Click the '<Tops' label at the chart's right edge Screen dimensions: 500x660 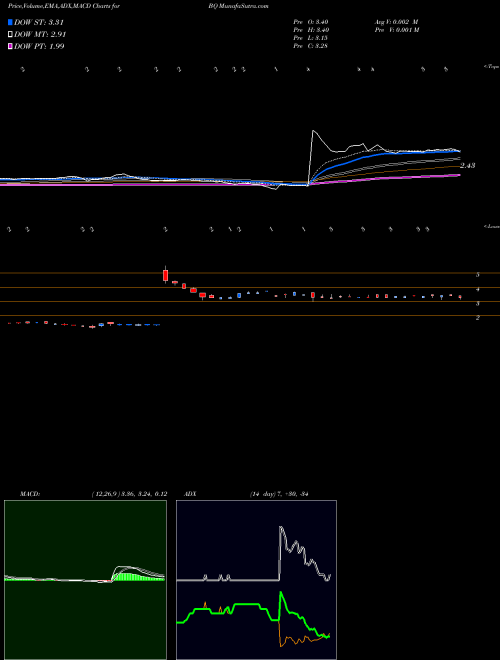pyautogui.click(x=491, y=67)
